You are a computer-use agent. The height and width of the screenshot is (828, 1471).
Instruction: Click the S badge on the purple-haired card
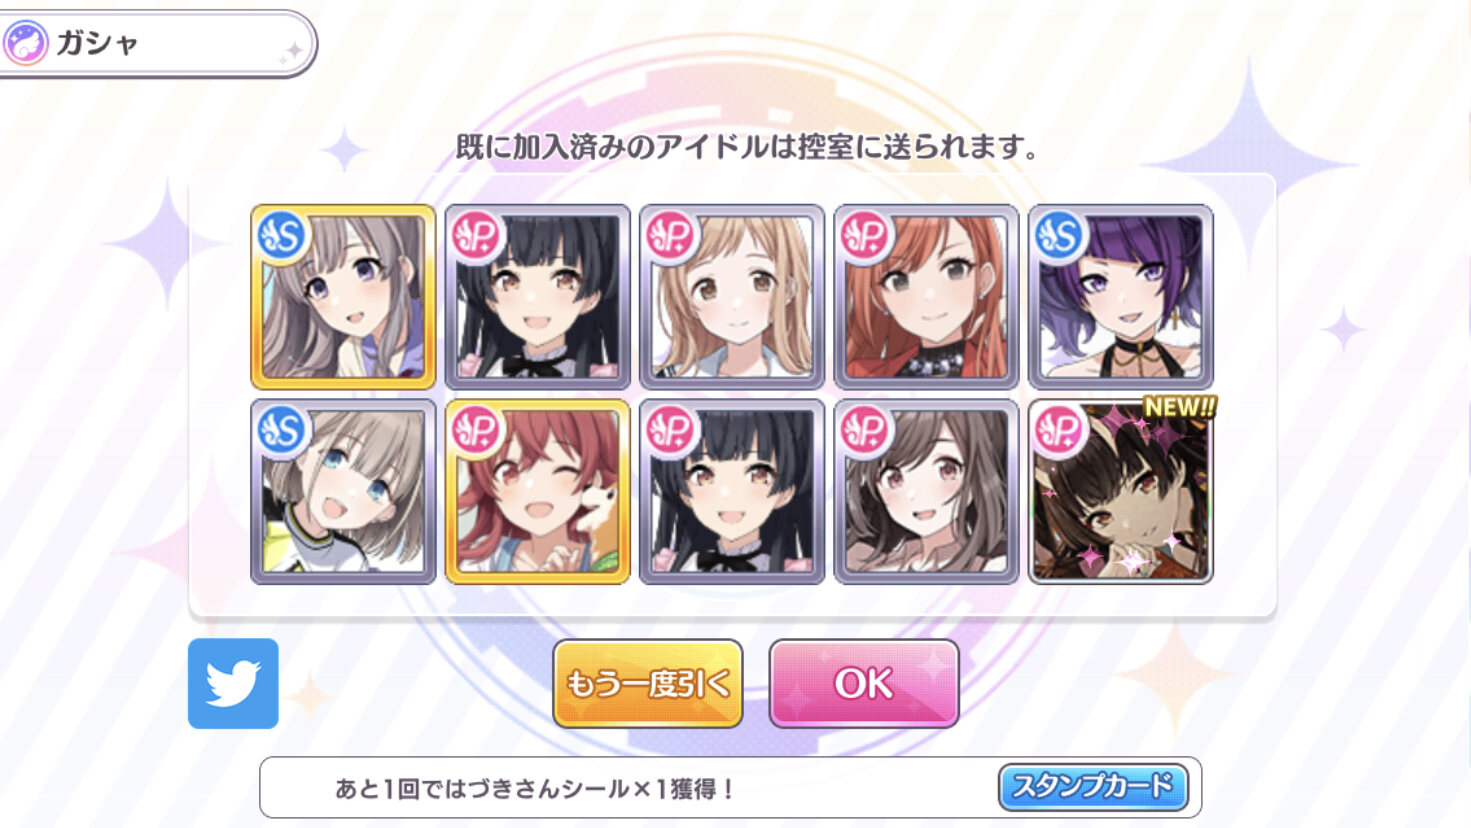pos(1060,236)
